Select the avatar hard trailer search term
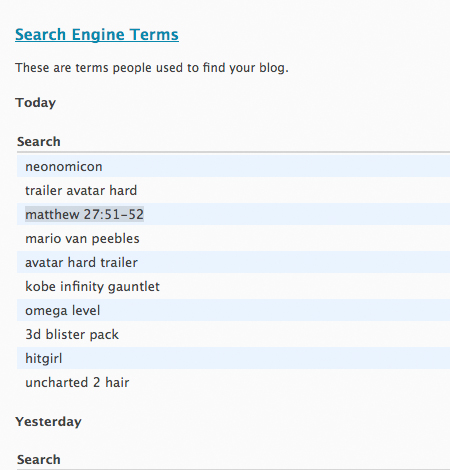450x470 pixels. (81, 262)
